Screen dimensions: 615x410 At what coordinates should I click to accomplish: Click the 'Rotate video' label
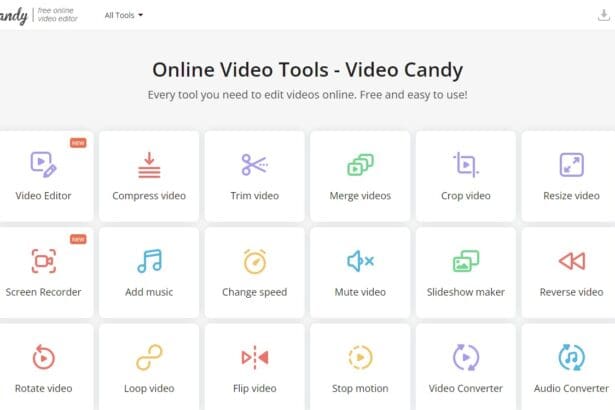[44, 388]
